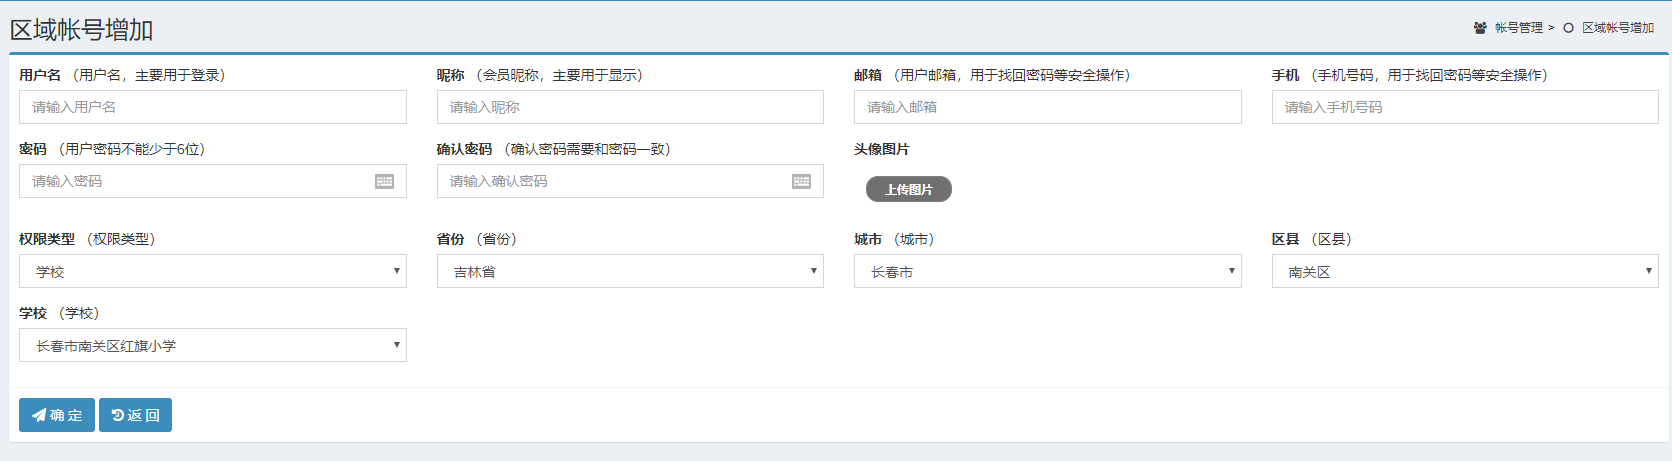1672x461 pixels.
Task: Focus the 密码 password input field
Action: (x=195, y=181)
